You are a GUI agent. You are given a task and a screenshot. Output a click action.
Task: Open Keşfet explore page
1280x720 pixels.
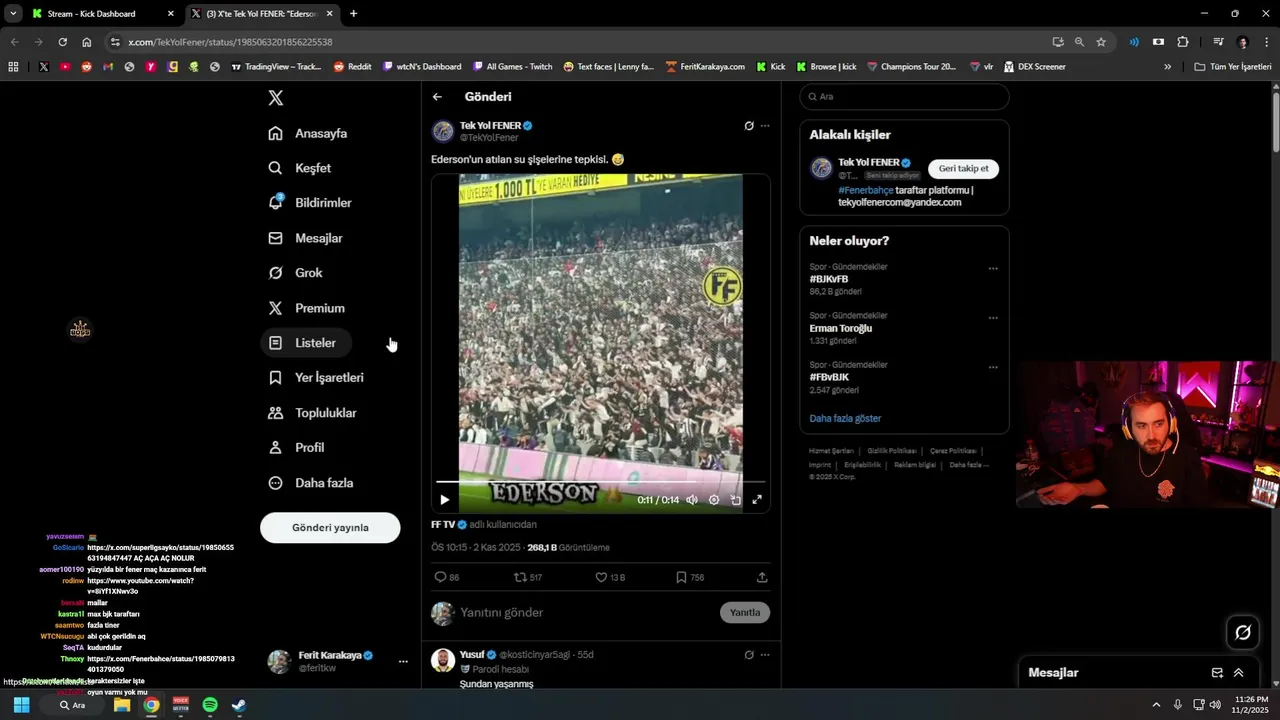pos(300,168)
